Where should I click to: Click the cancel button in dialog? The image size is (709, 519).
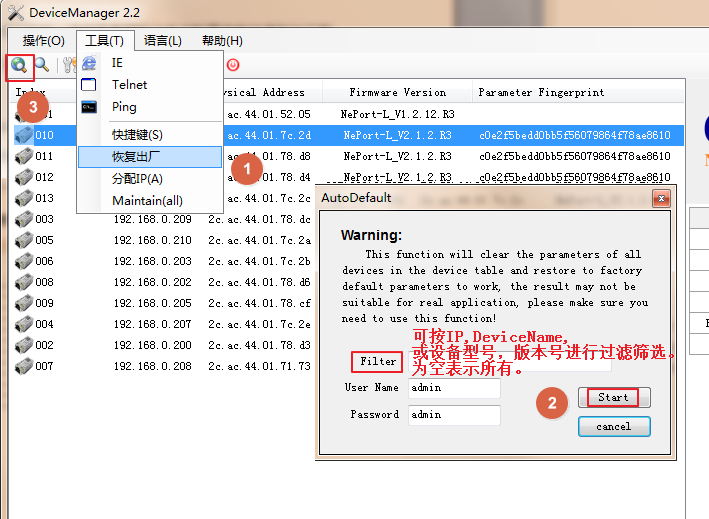pos(614,426)
